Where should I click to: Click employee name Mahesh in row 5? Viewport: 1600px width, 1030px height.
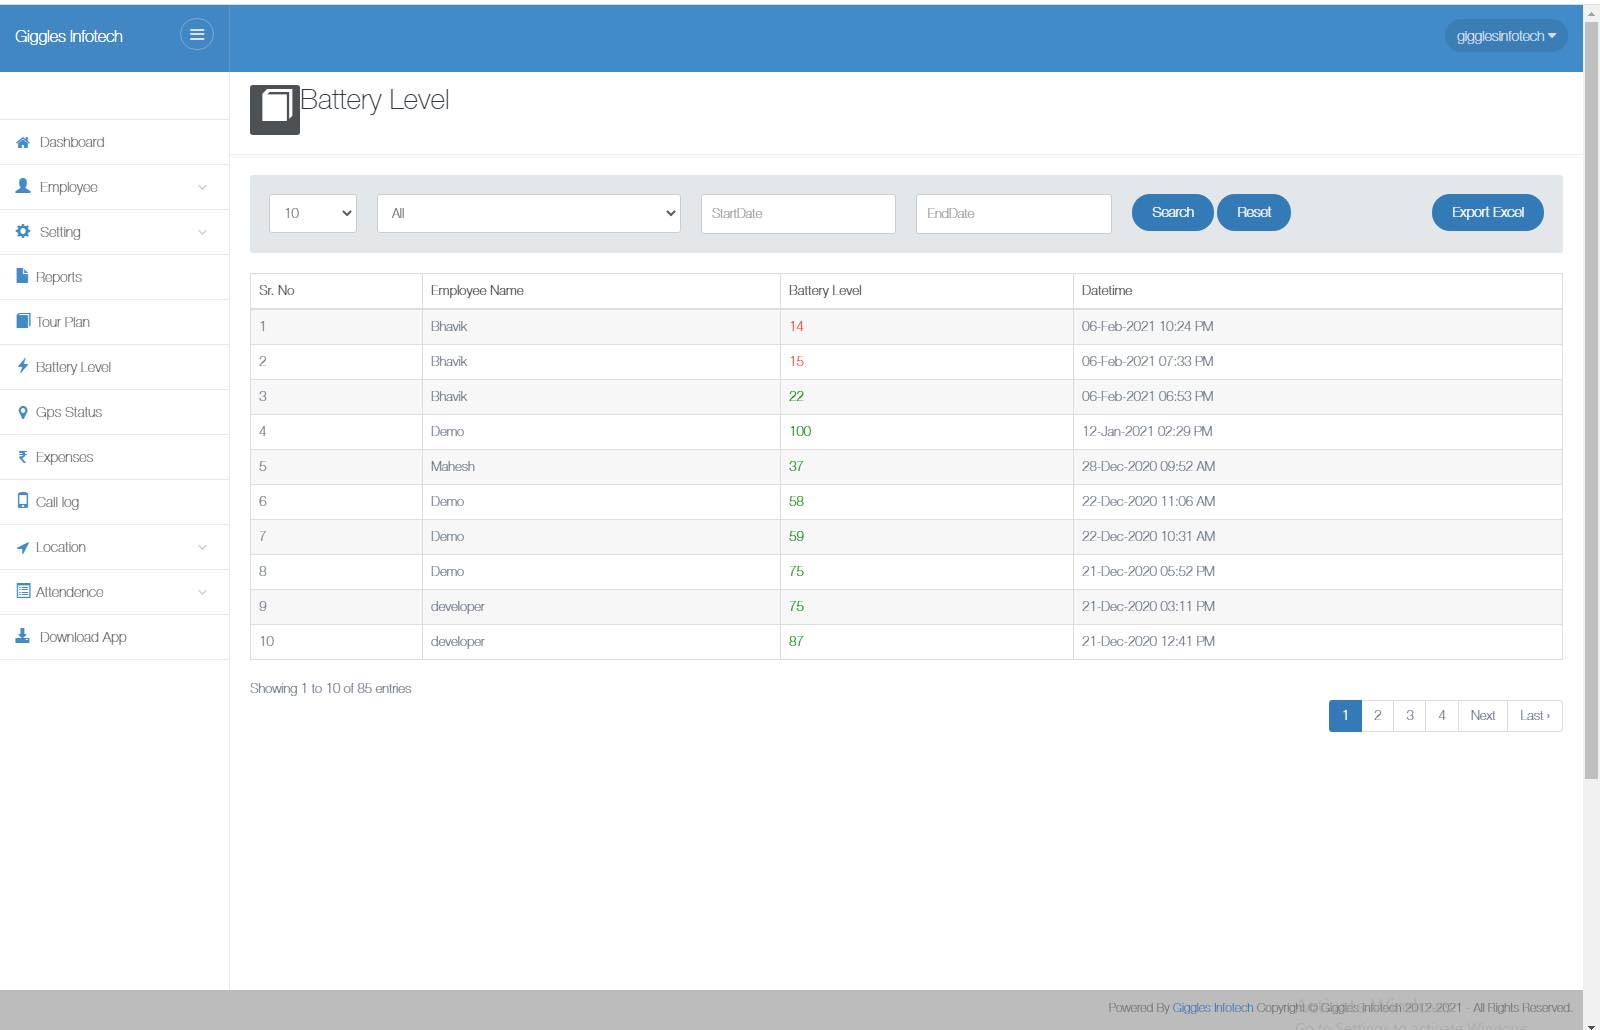point(453,466)
